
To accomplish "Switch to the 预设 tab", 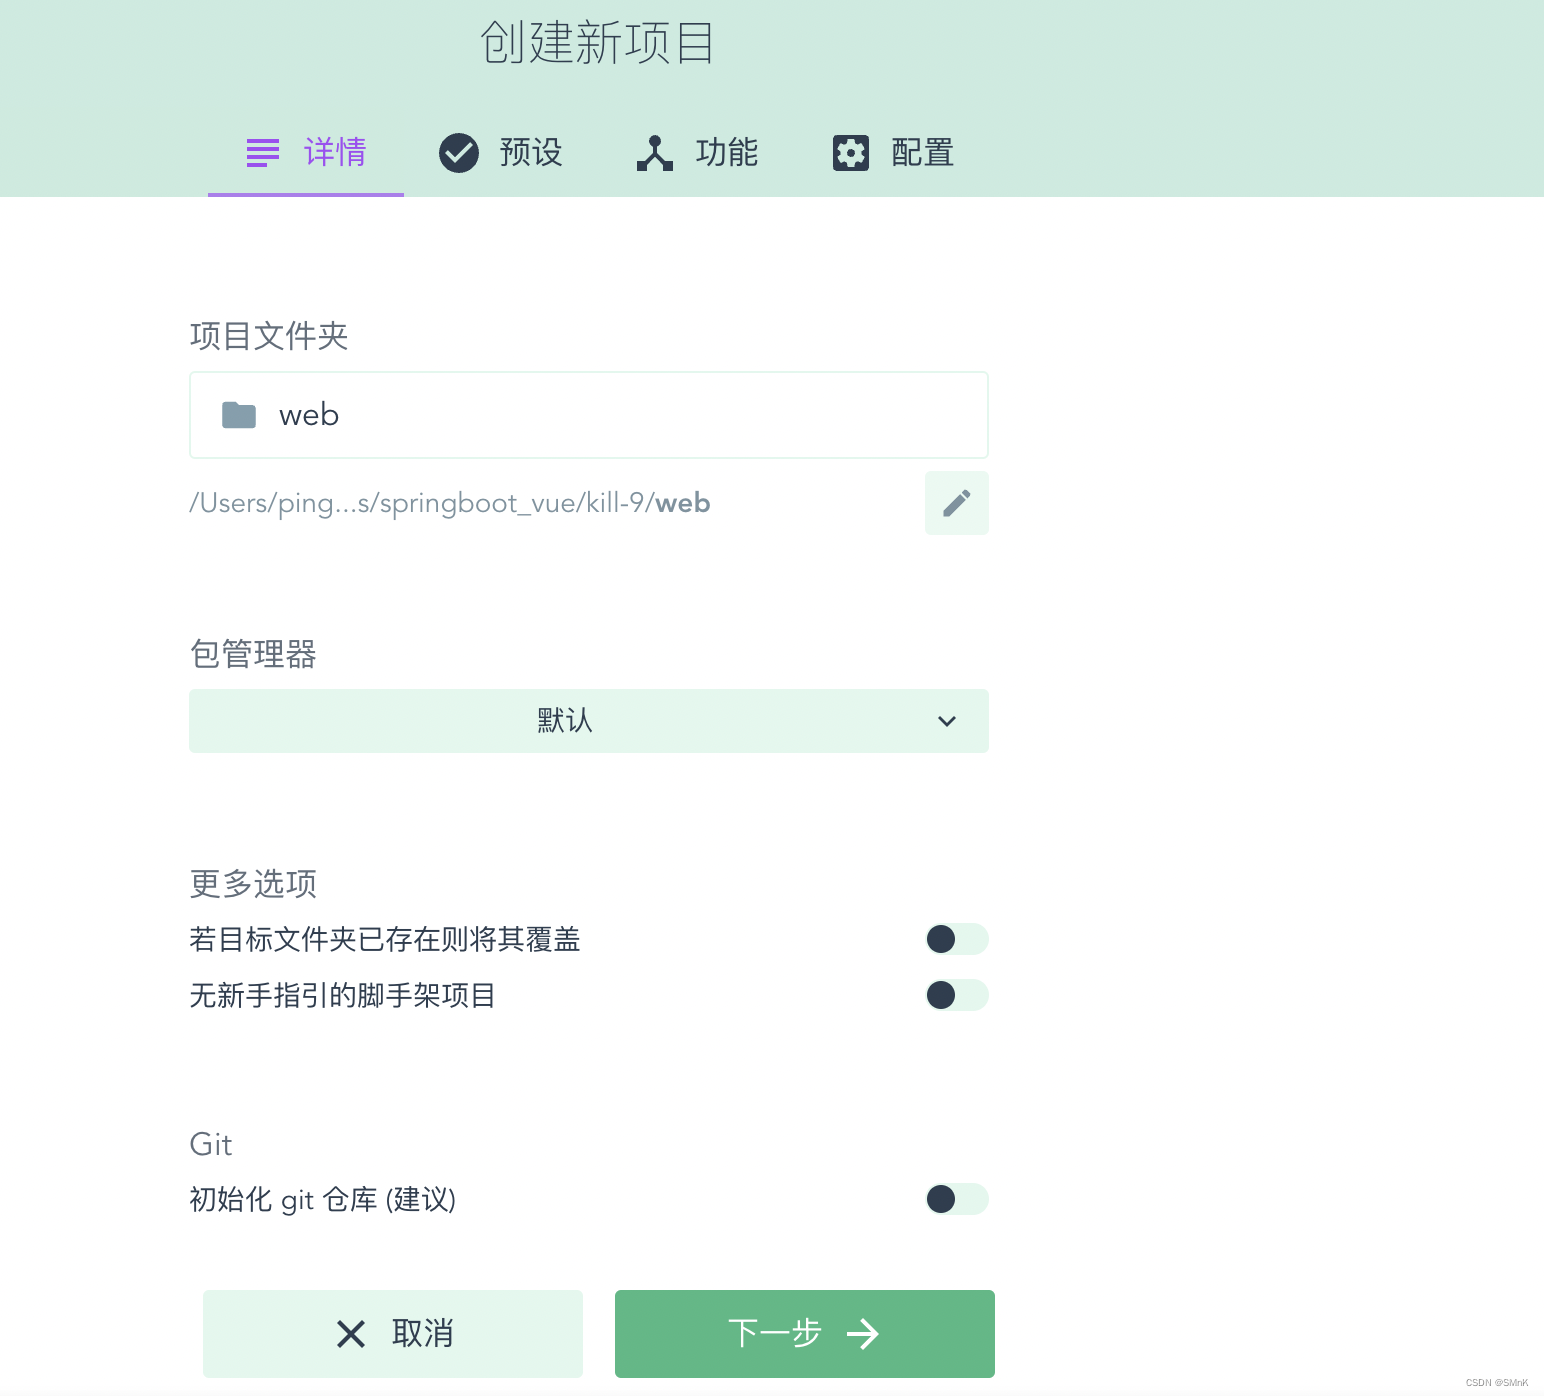I will [x=530, y=152].
